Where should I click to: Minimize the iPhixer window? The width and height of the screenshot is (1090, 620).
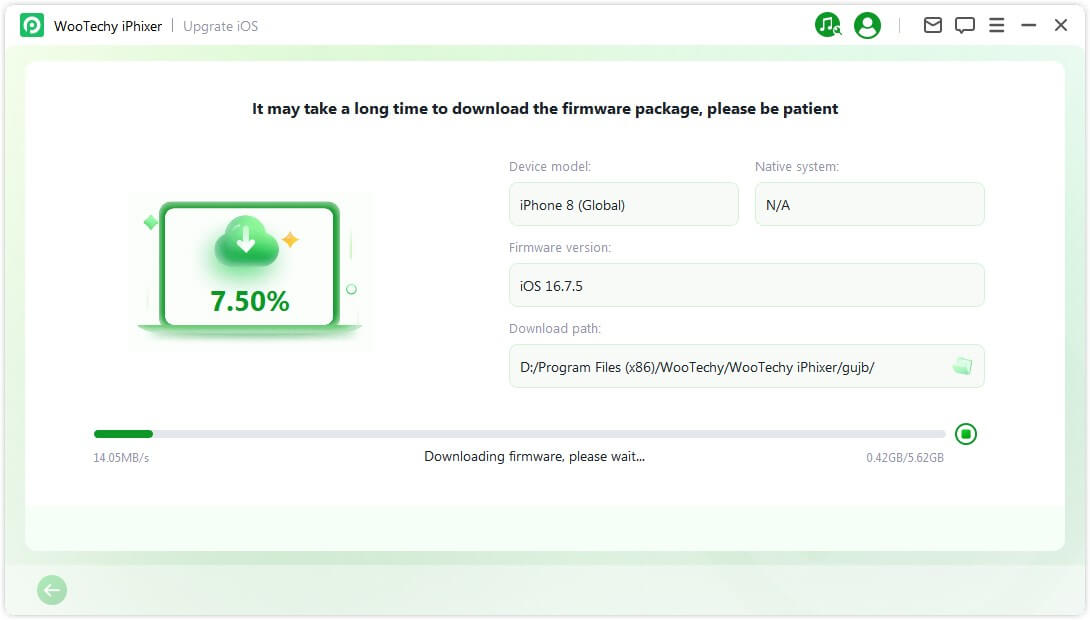(x=1028, y=26)
